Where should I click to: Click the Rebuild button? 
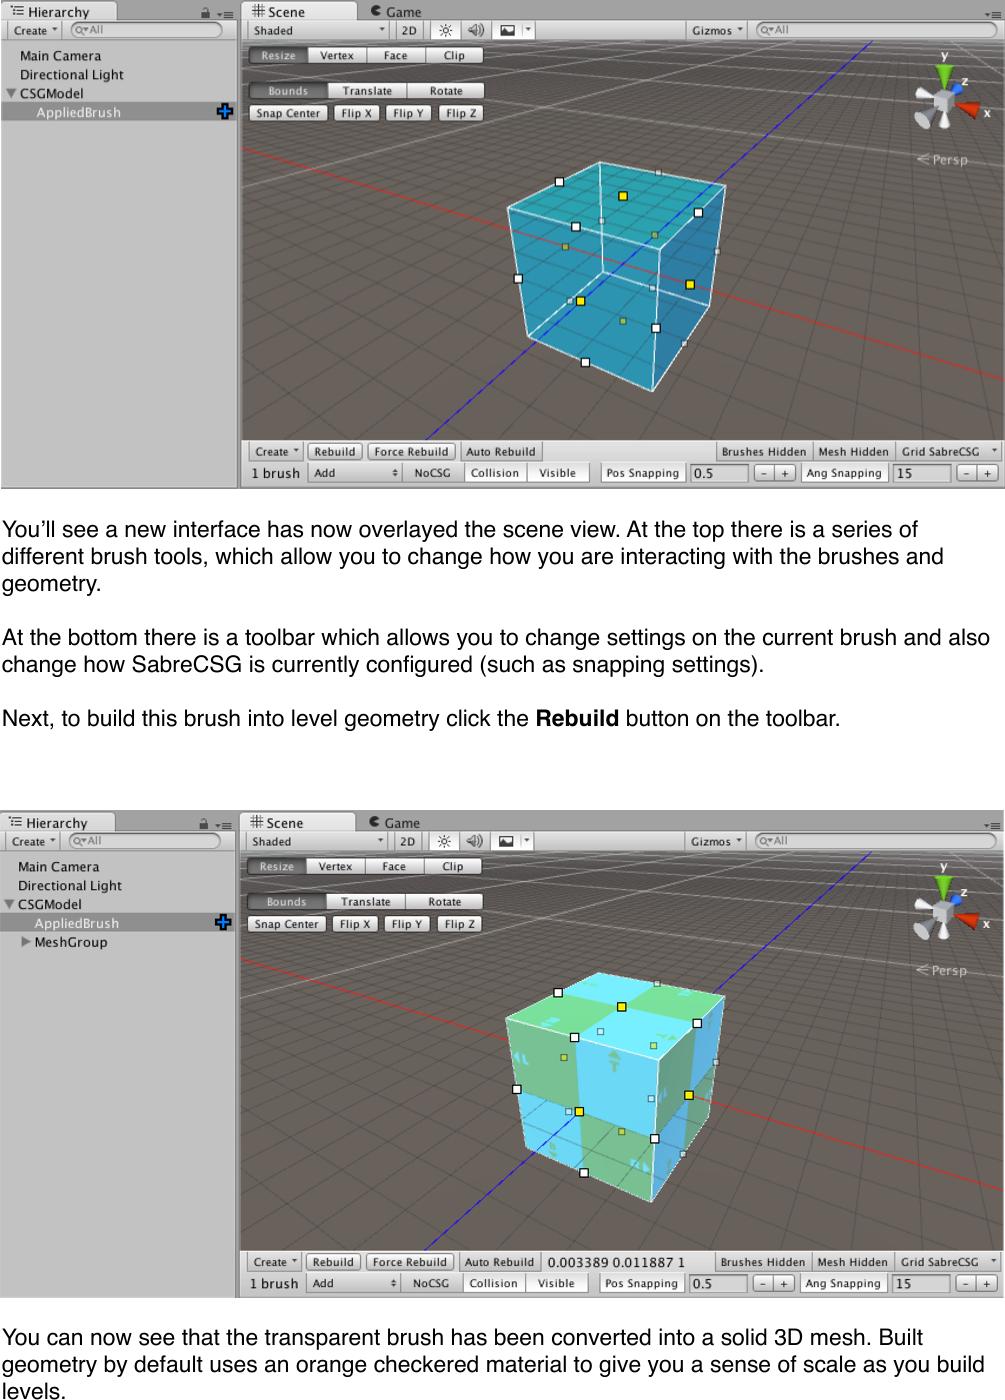coord(334,450)
